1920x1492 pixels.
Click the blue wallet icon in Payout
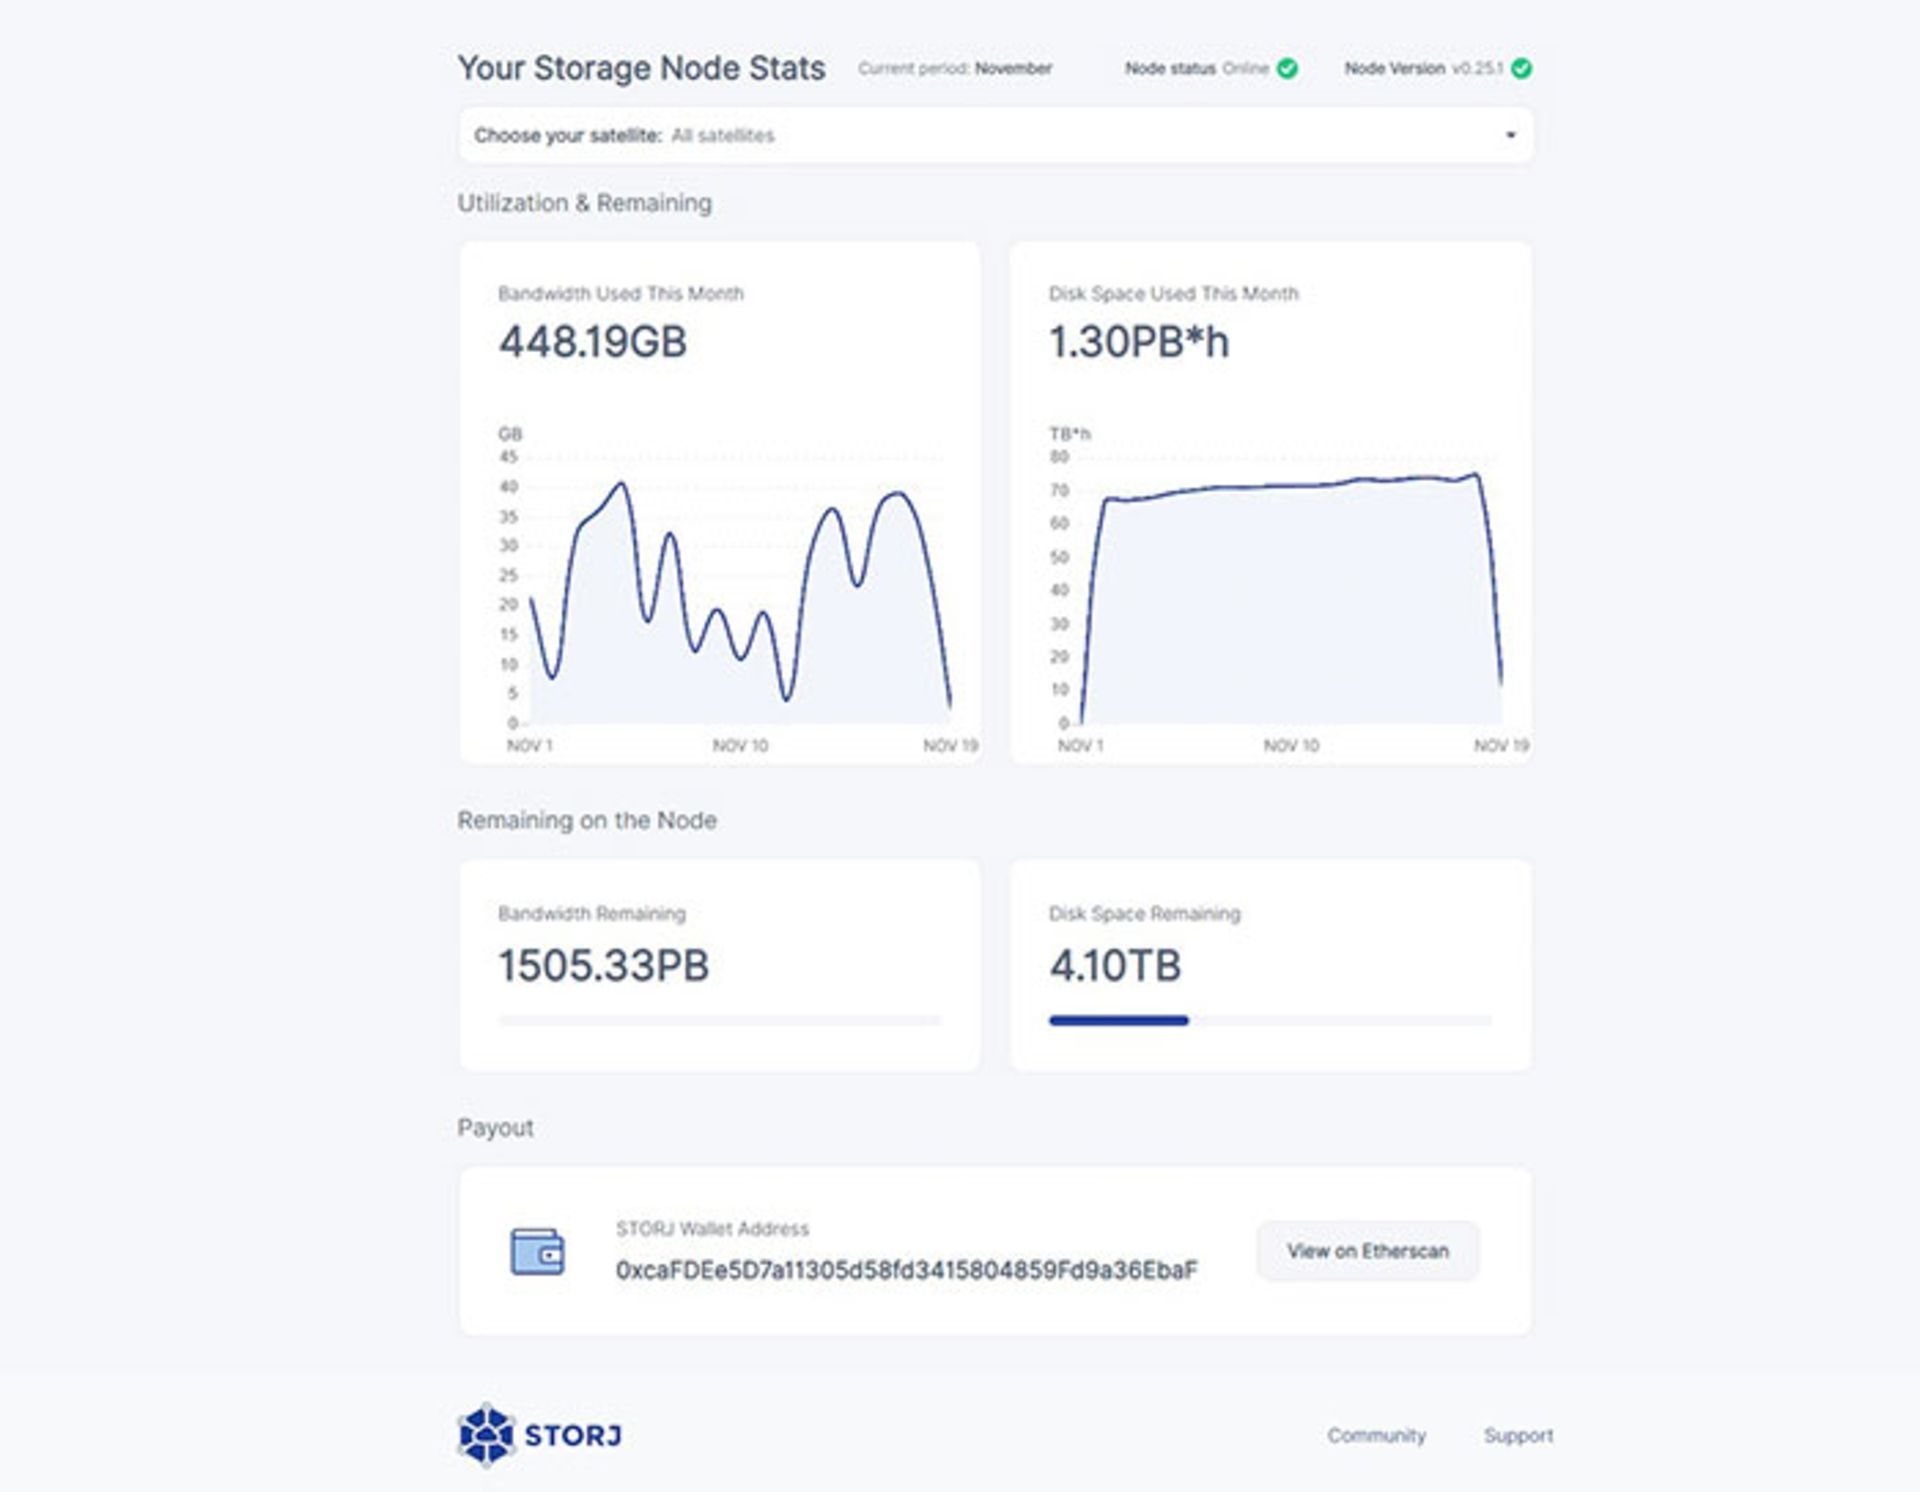[x=537, y=1251]
